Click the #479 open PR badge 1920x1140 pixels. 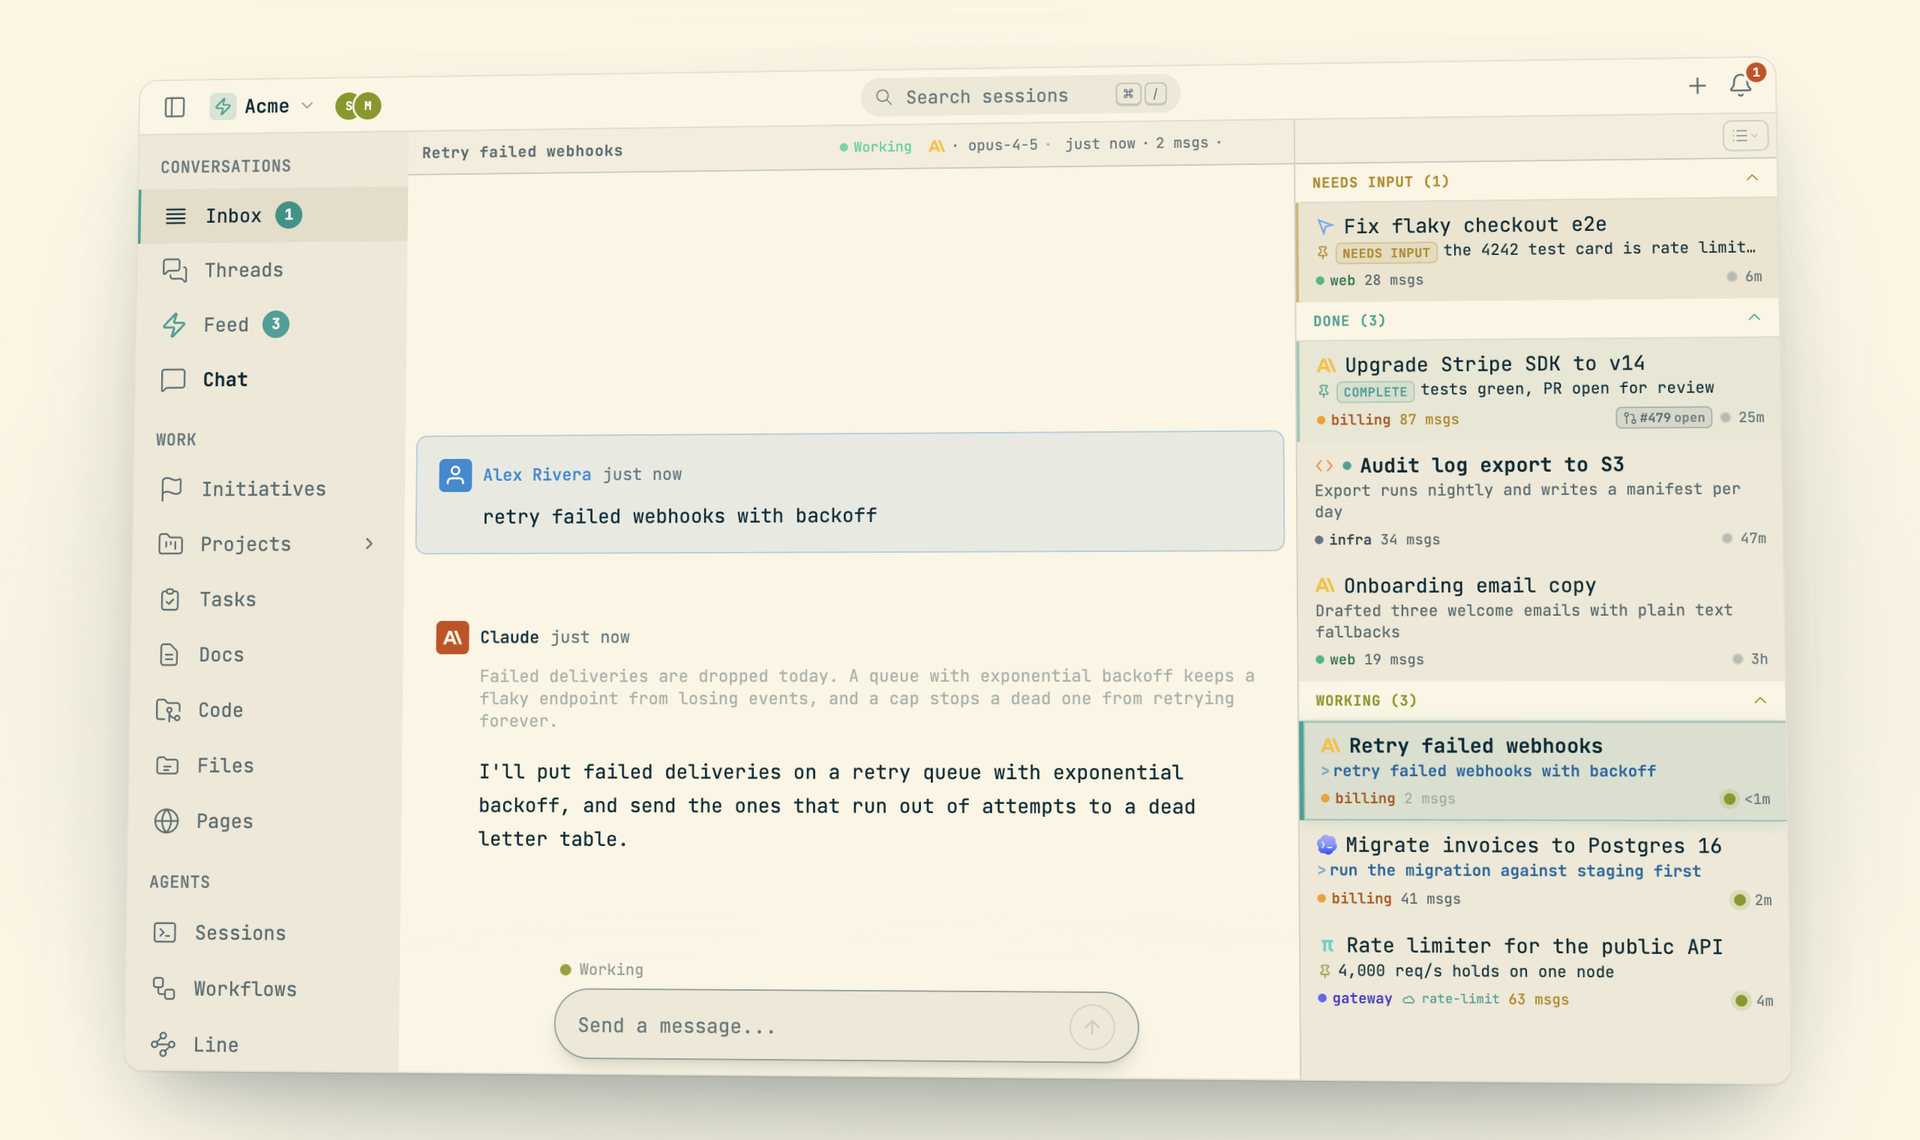[x=1664, y=417]
